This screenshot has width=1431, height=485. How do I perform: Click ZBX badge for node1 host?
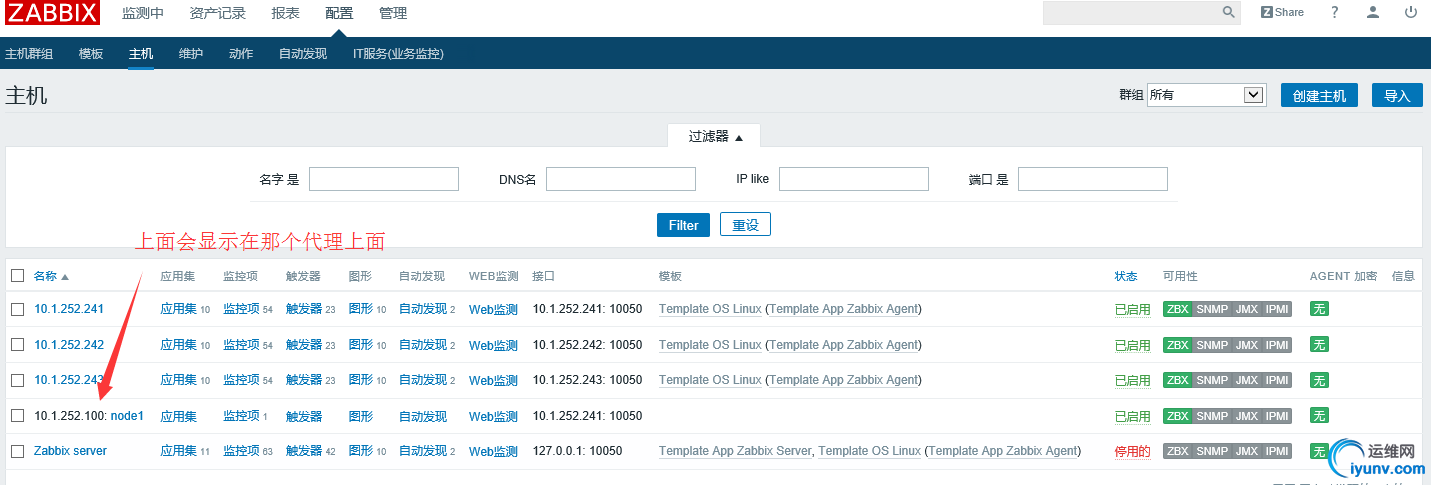(x=1178, y=416)
